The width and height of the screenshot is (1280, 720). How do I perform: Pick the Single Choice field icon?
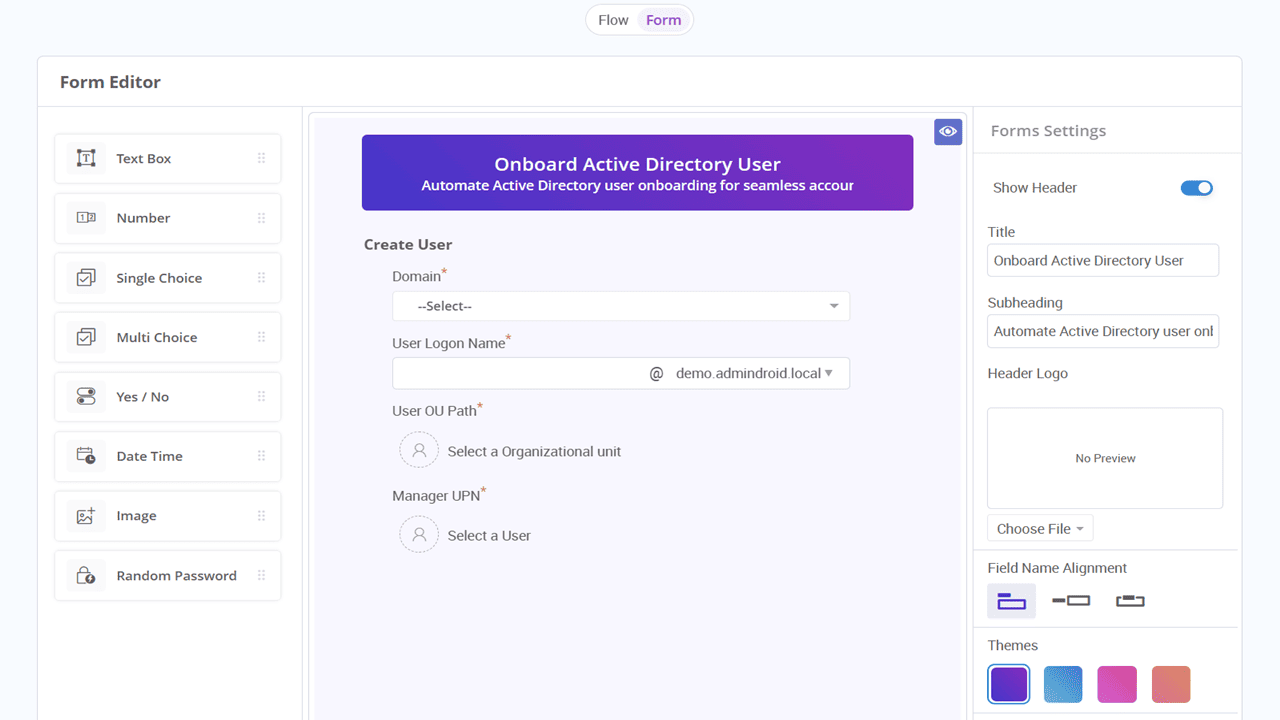tap(86, 277)
